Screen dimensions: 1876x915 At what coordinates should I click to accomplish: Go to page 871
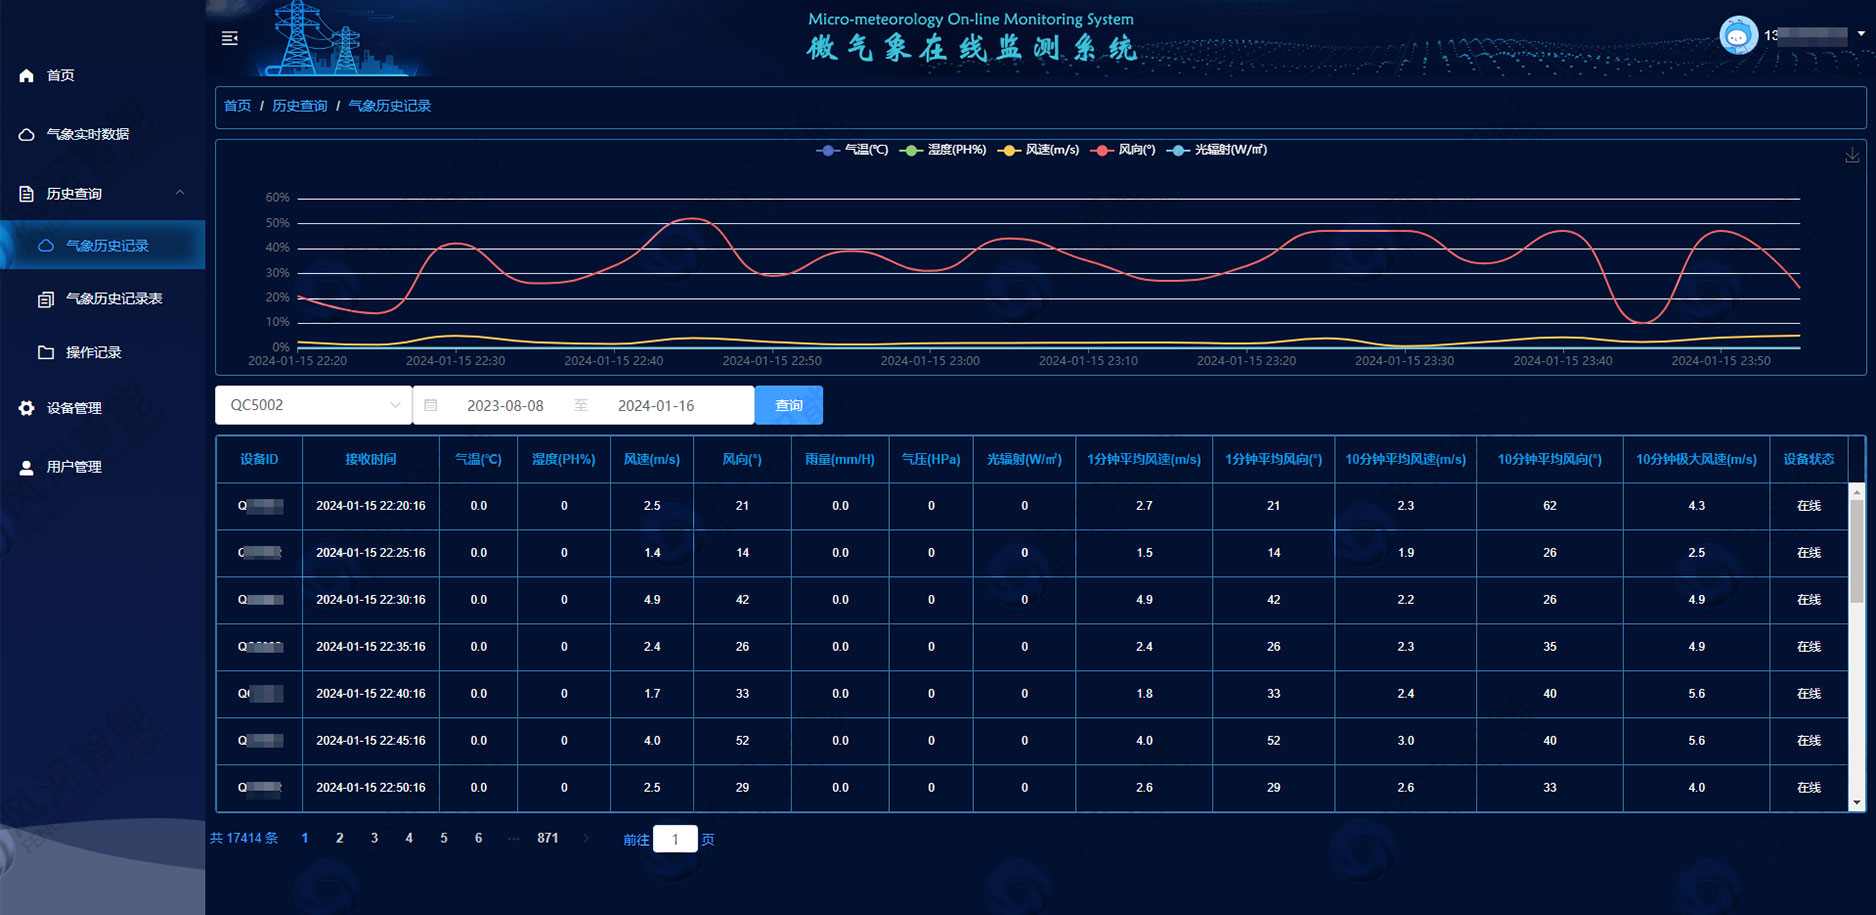pyautogui.click(x=548, y=838)
